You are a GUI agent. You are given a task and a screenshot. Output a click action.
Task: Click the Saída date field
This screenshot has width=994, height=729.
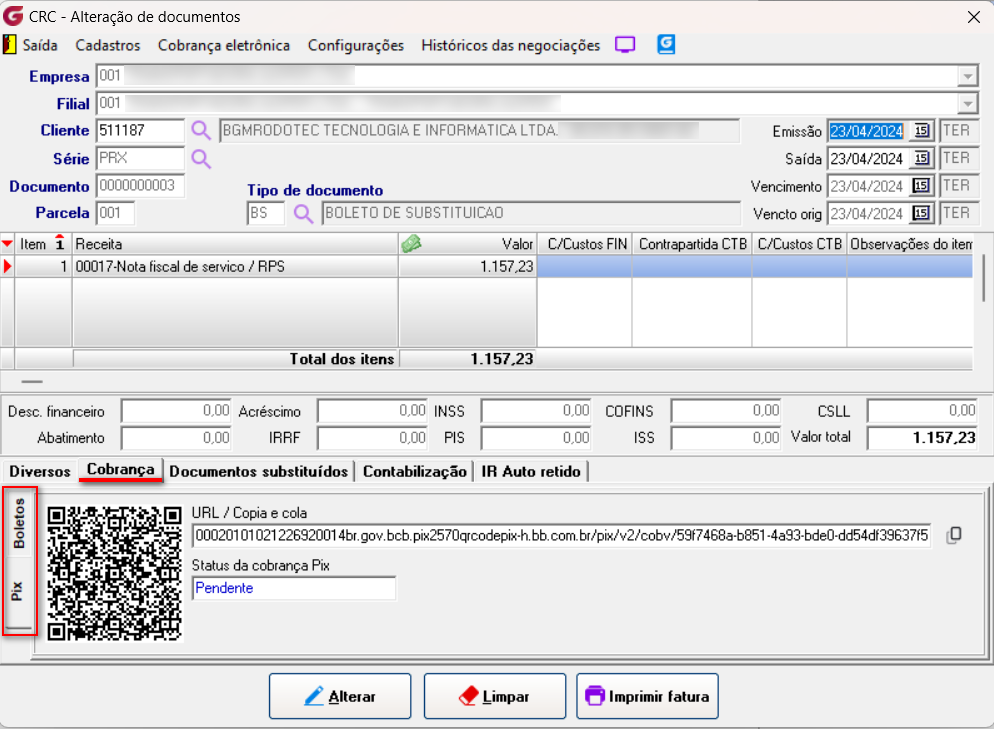(x=868, y=158)
